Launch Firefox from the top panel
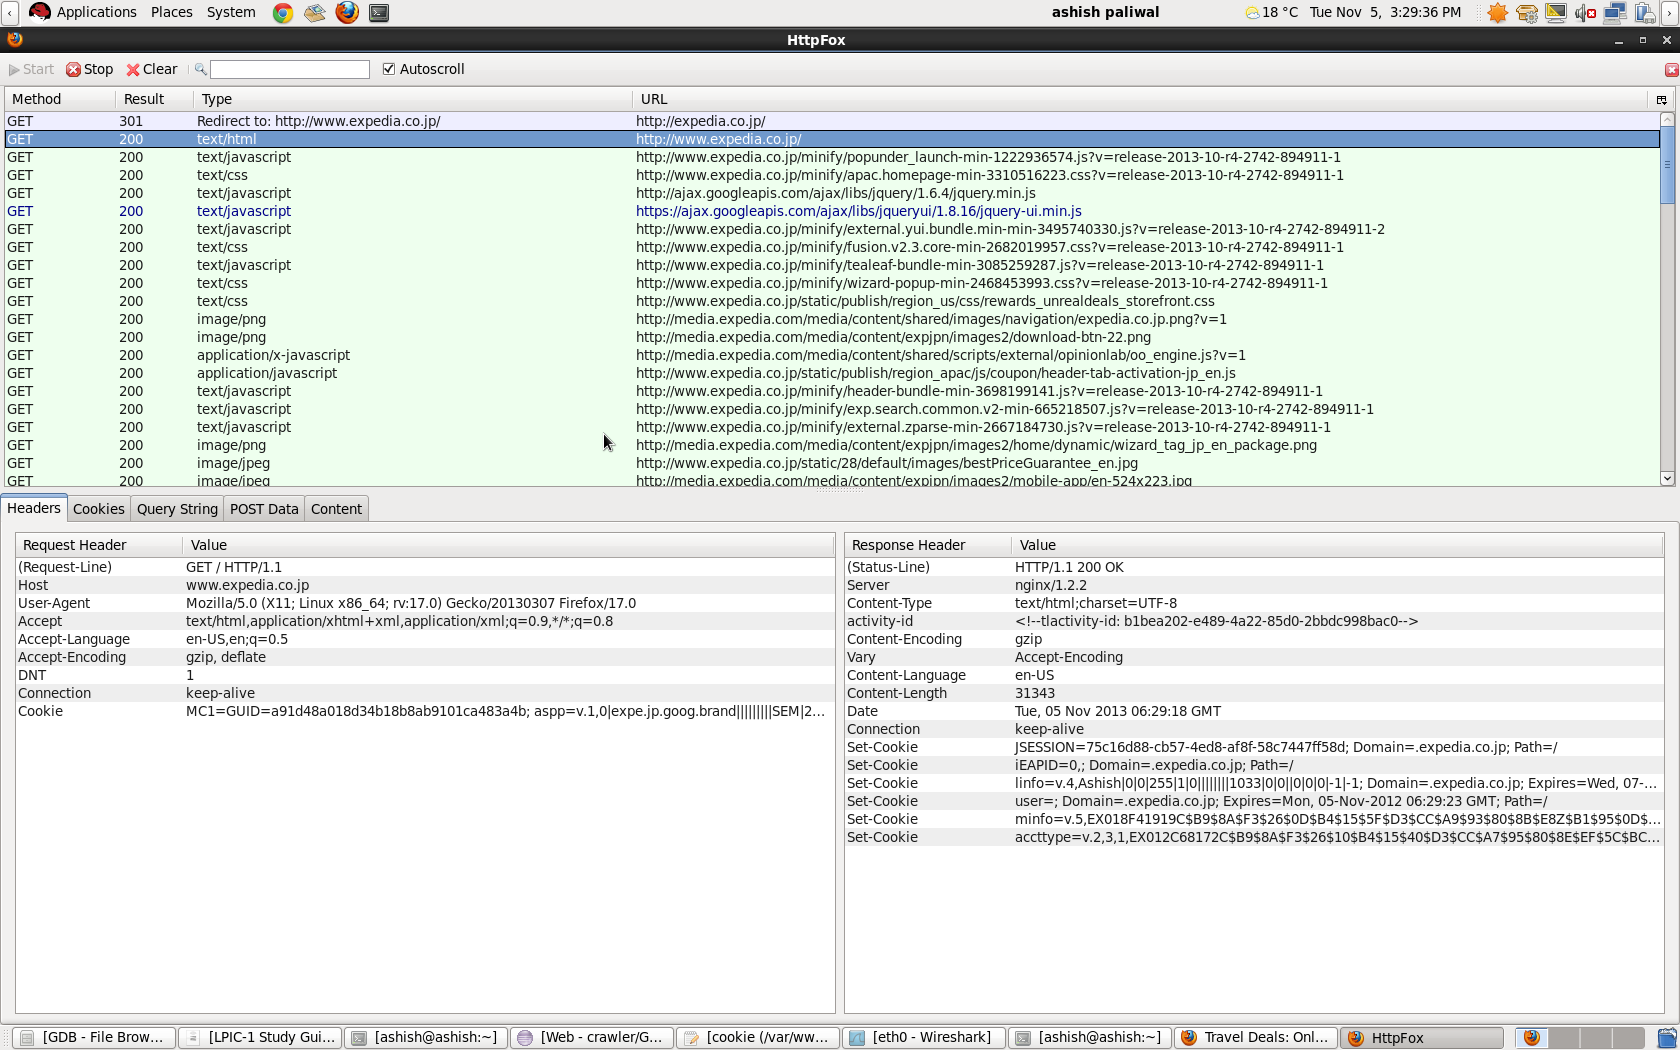Image resolution: width=1680 pixels, height=1050 pixels. (x=347, y=13)
